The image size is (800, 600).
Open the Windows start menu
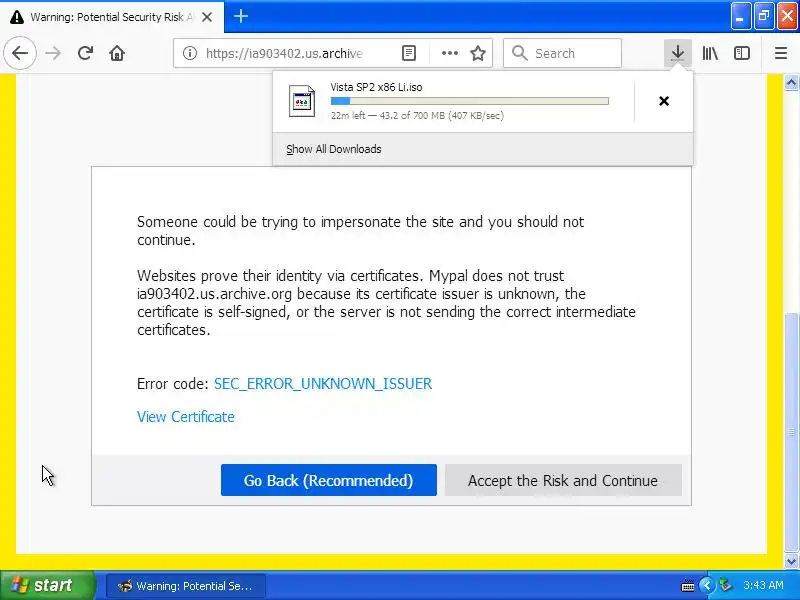[47, 585]
